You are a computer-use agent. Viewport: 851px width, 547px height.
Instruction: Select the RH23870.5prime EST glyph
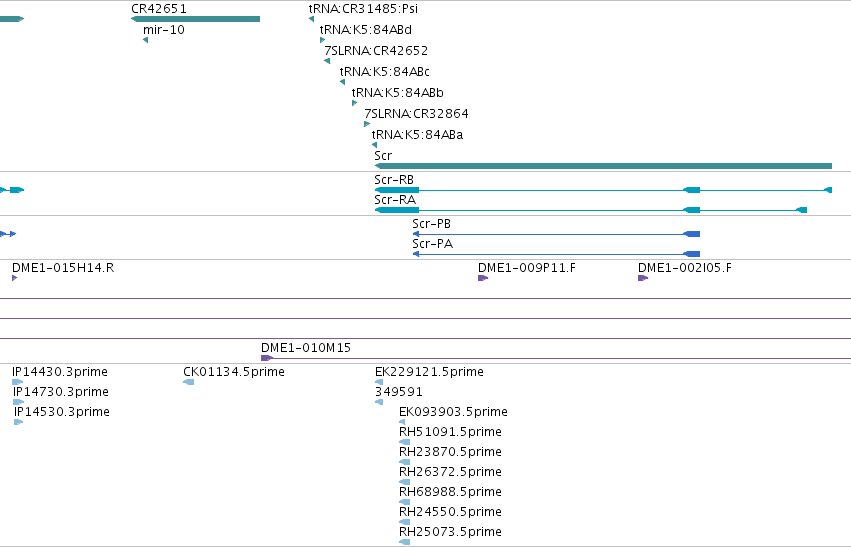click(x=404, y=462)
